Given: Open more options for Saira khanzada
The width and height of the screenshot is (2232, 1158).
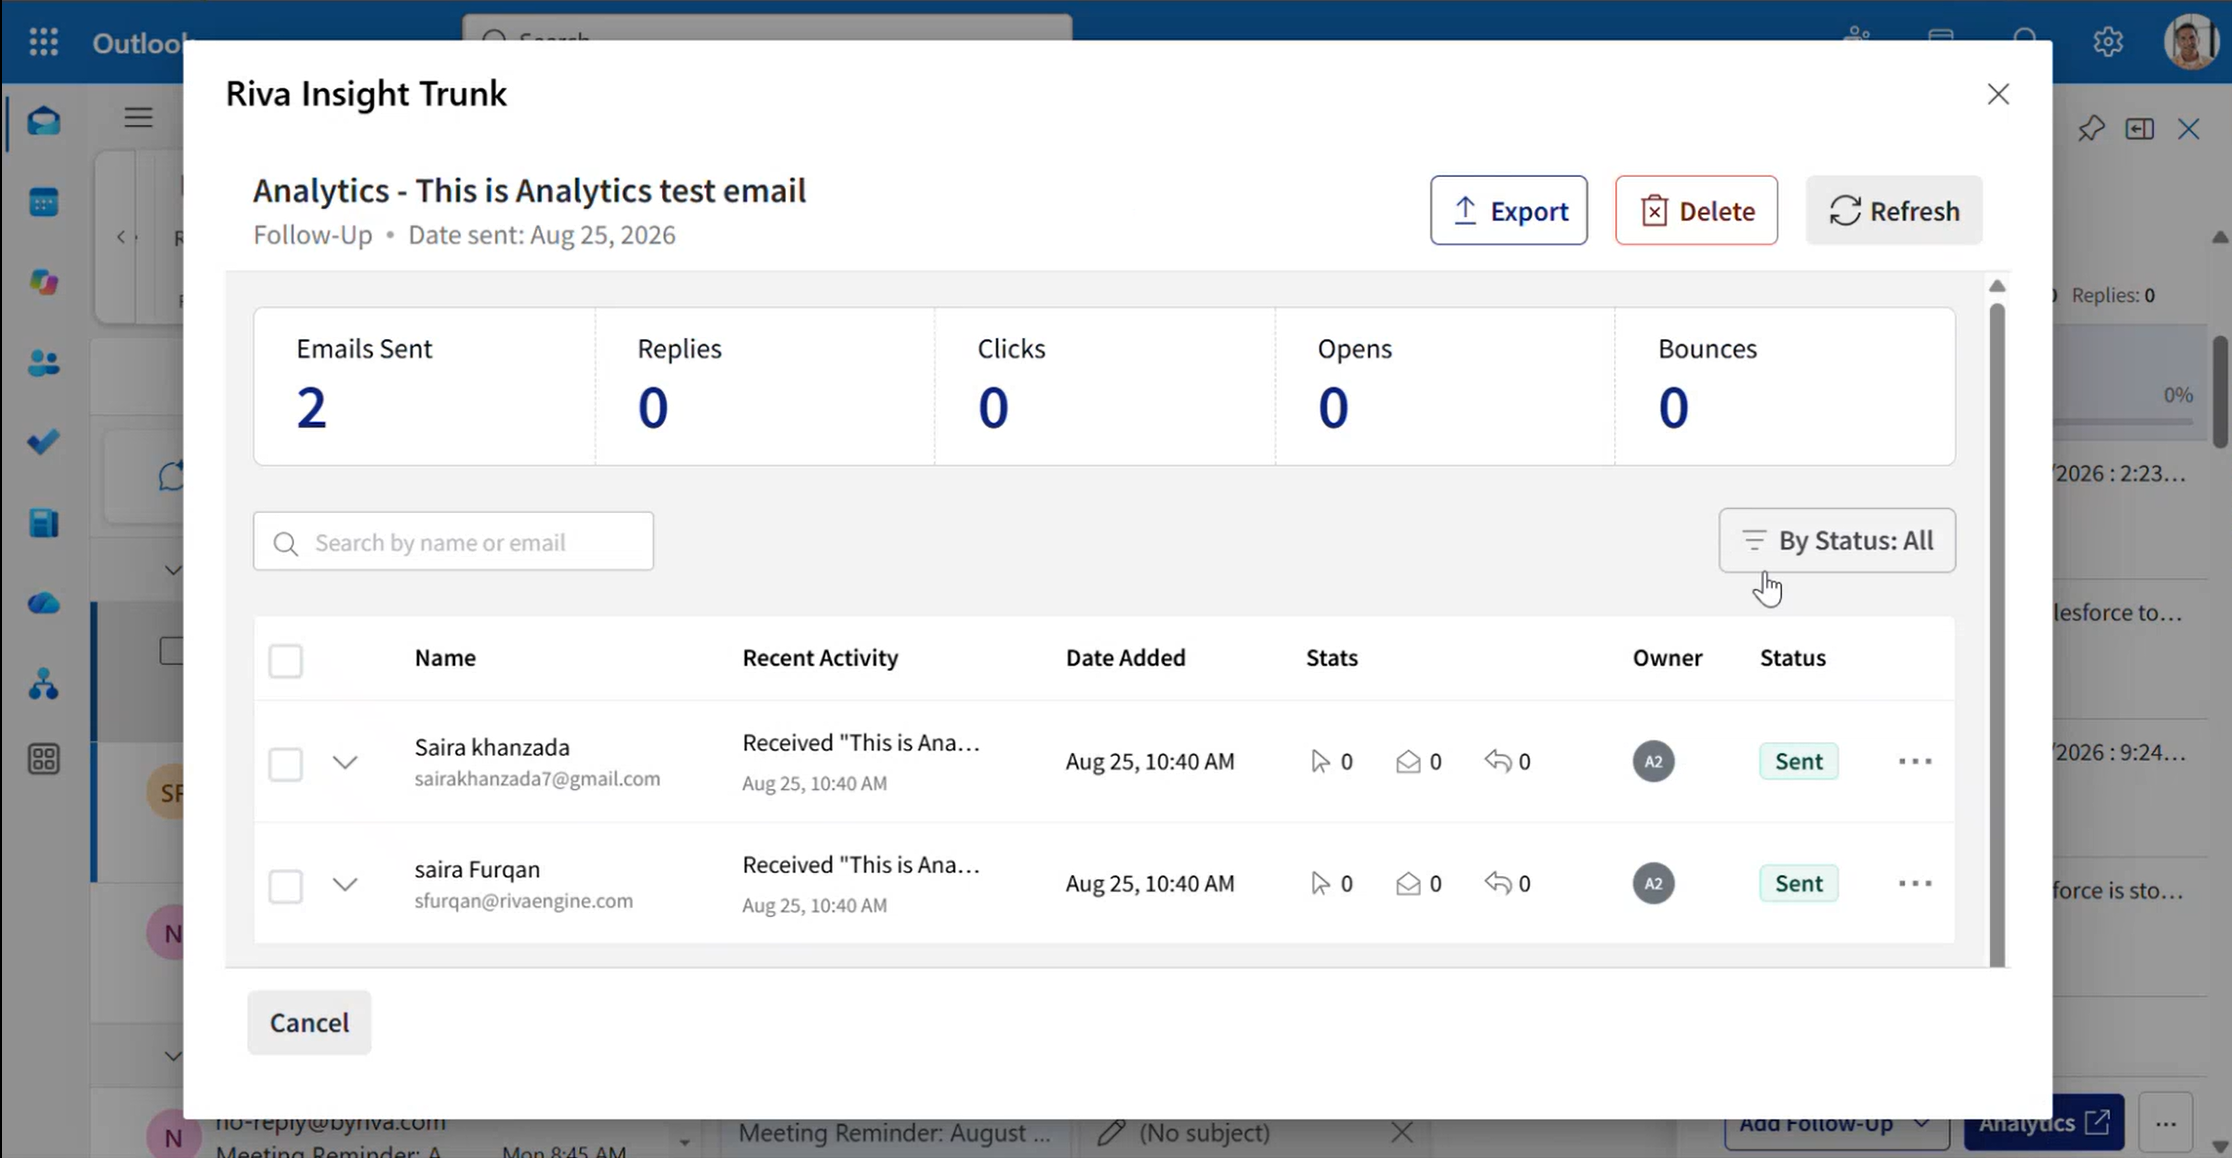Looking at the screenshot, I should [x=1915, y=761].
